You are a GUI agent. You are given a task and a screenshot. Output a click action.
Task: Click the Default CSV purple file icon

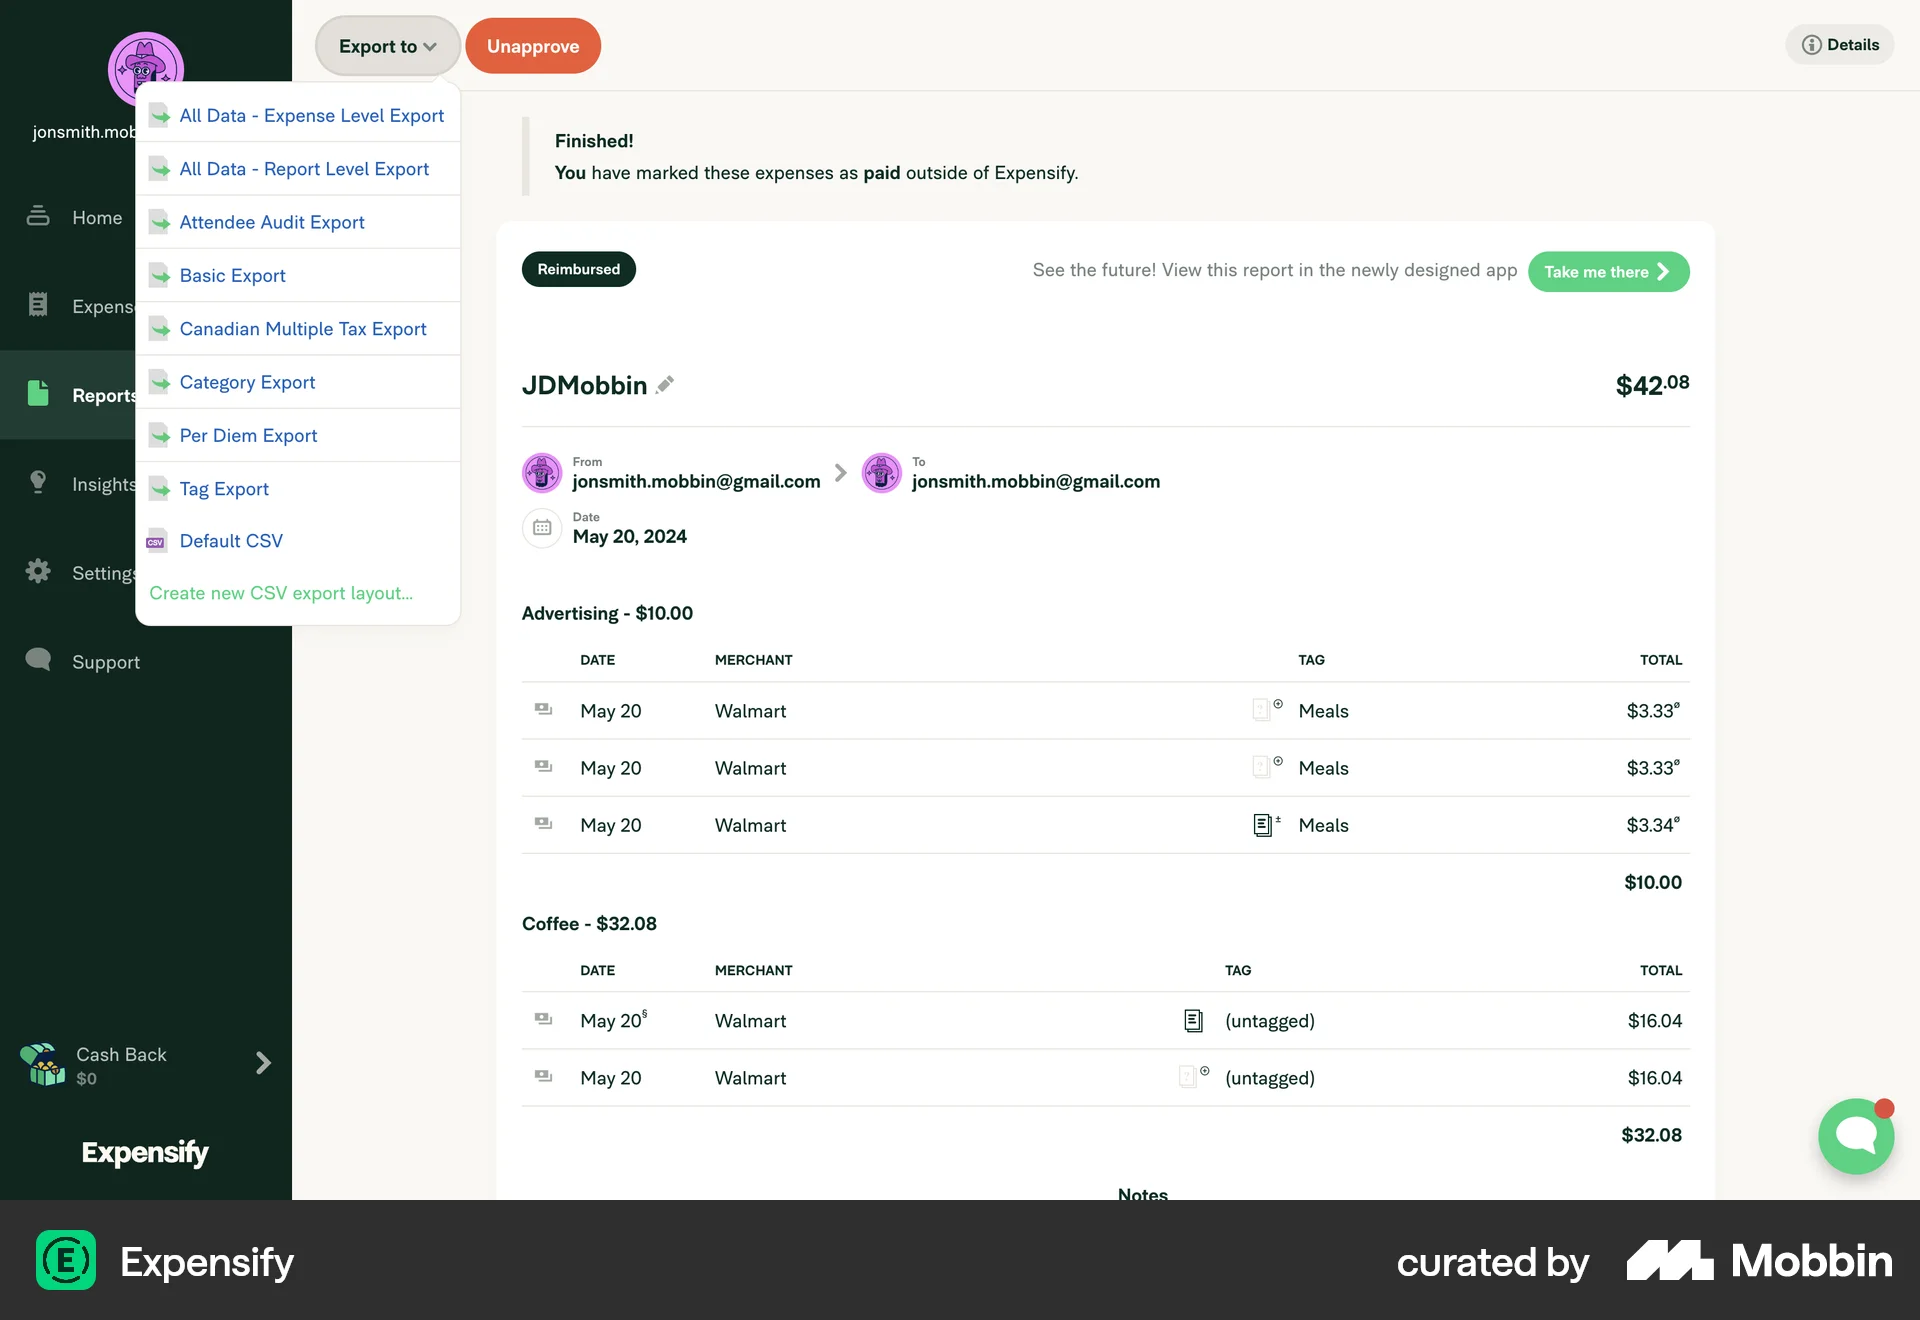tap(157, 540)
